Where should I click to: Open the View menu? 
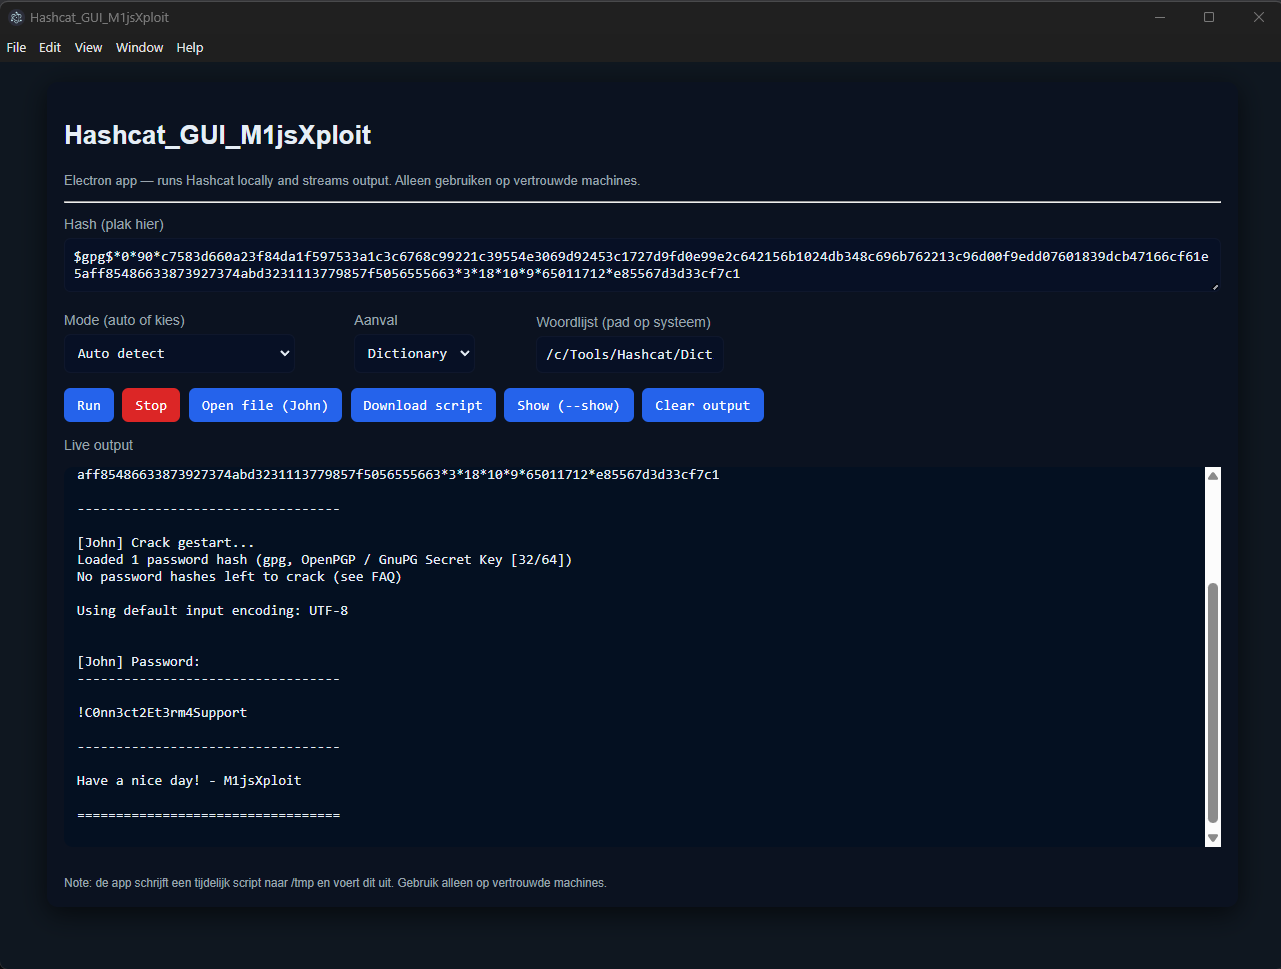88,47
